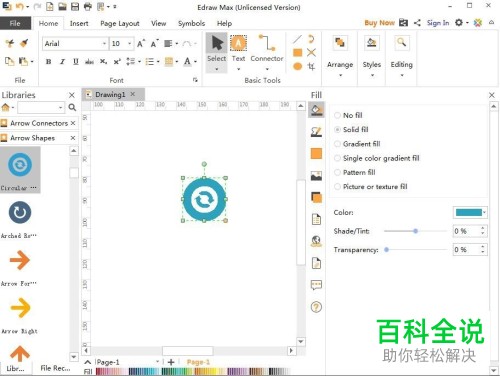Viewport: 500px width, 376px height.
Task: Select the Pattern fill option
Action: click(x=355, y=172)
